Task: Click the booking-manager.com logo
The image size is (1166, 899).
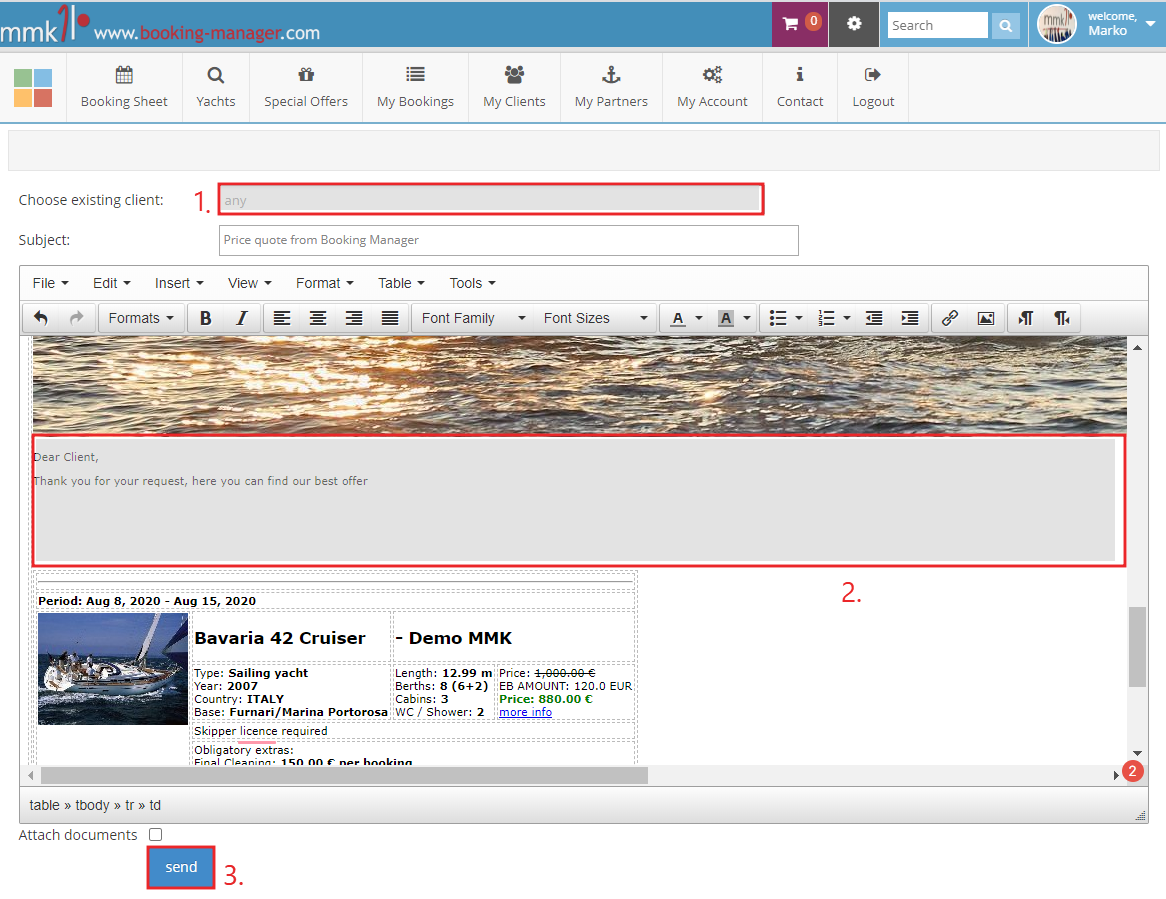Action: tap(160, 25)
